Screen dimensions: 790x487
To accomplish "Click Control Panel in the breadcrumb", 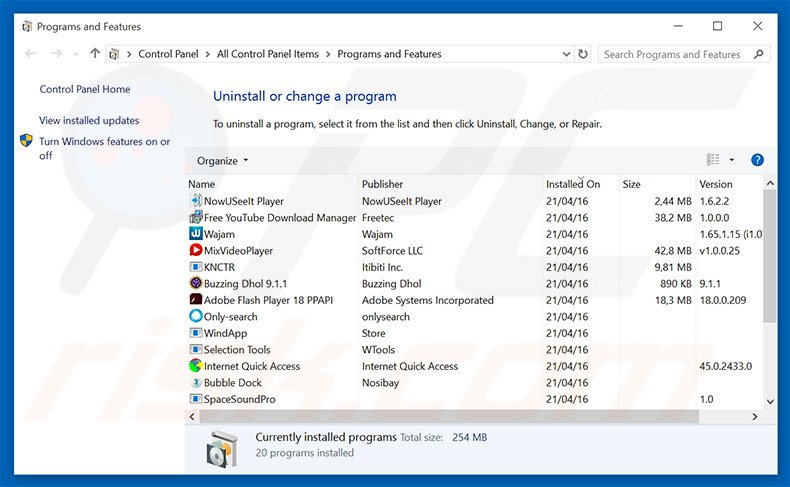I will click(168, 54).
